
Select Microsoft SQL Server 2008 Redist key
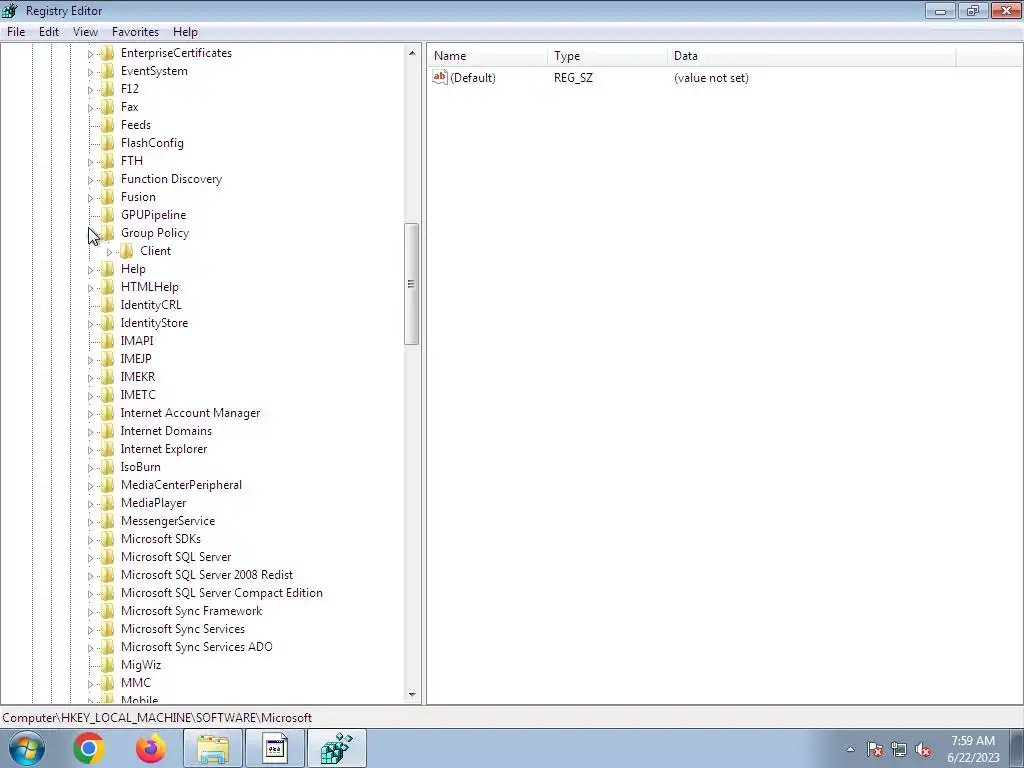coord(206,575)
